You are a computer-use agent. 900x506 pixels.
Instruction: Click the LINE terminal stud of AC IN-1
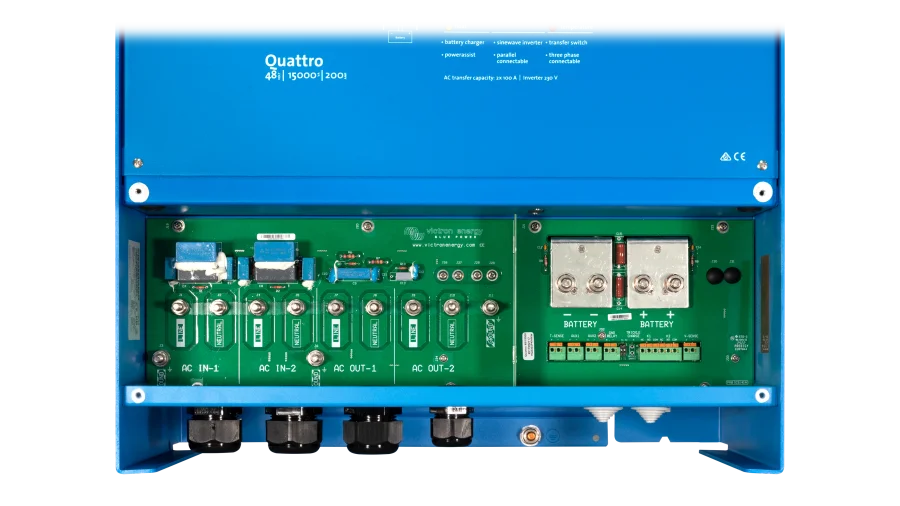[180, 308]
